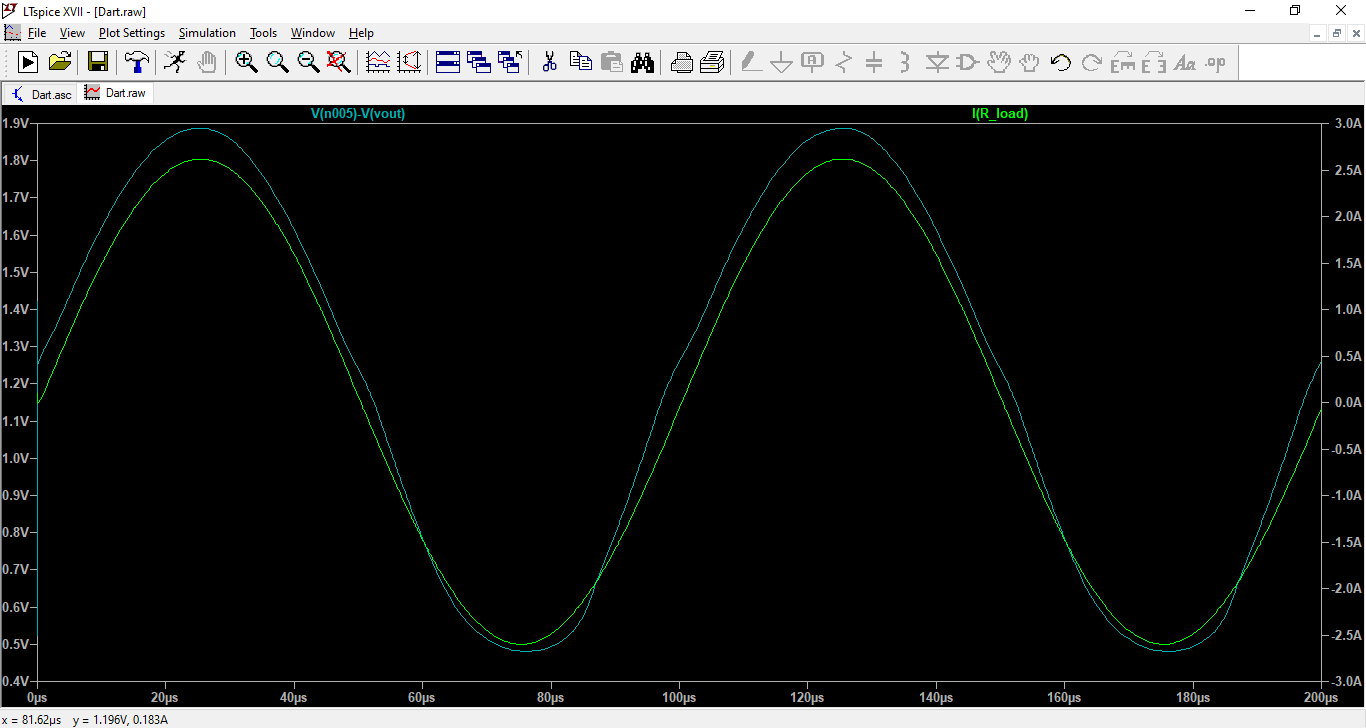Open the Window menu
Viewport: 1366px width, 728px height.
pyautogui.click(x=313, y=33)
